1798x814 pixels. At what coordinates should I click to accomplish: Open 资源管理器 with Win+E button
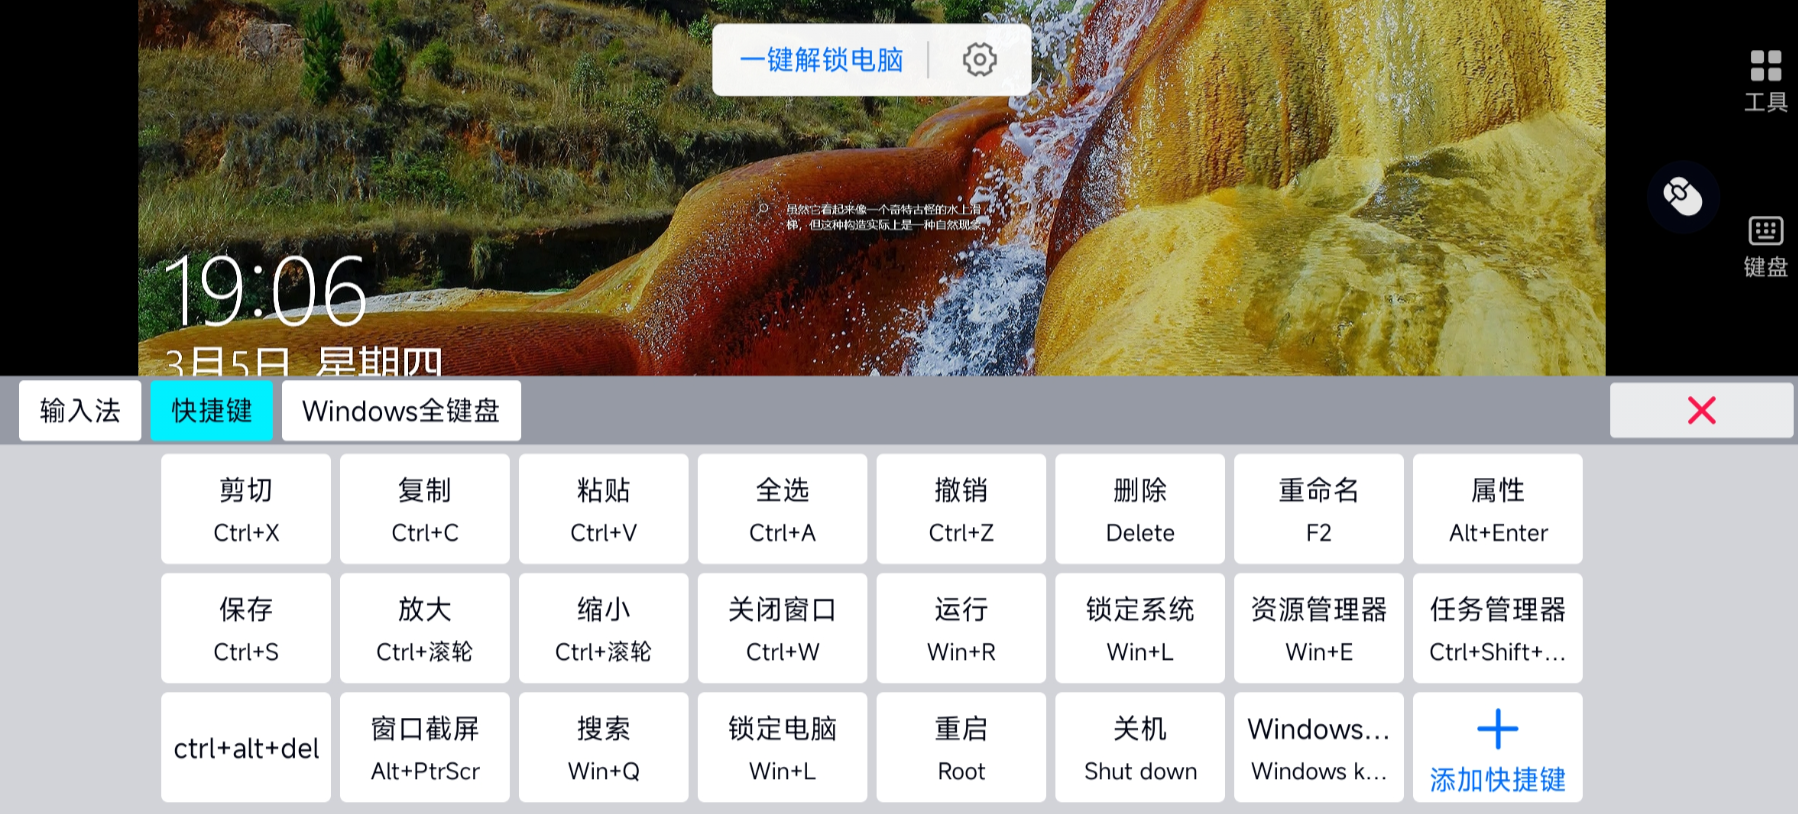pos(1318,628)
